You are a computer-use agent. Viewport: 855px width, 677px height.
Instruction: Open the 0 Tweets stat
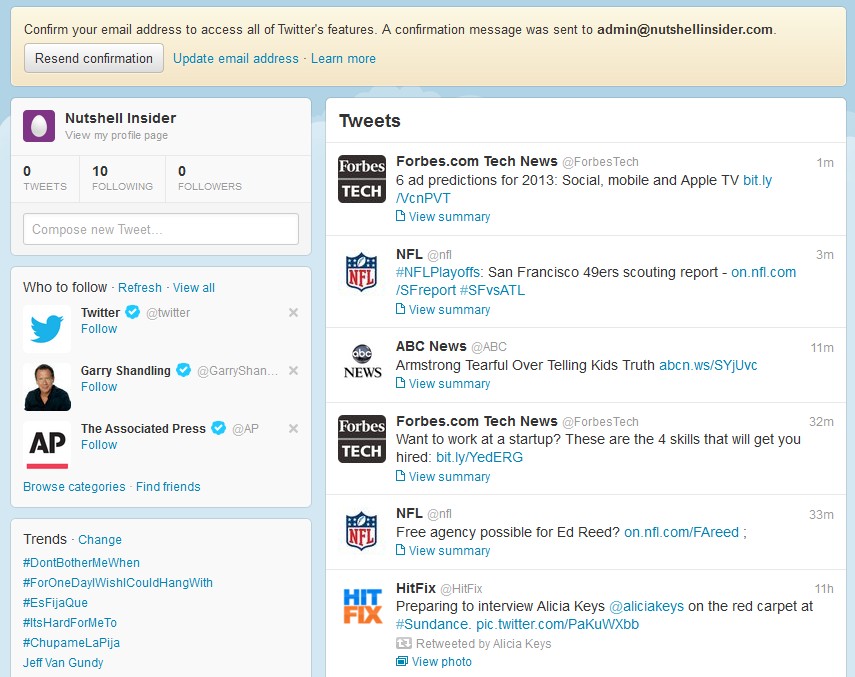(45, 178)
